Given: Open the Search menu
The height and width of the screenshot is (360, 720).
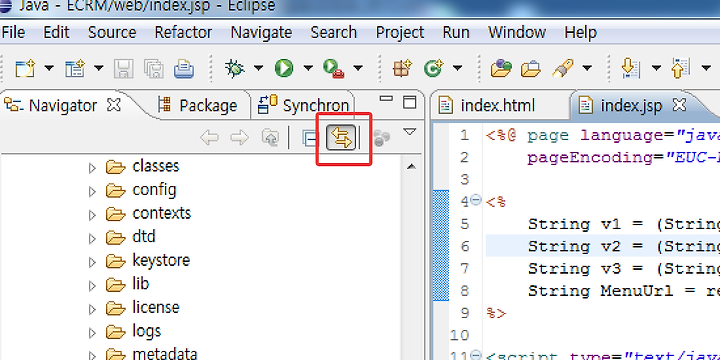Looking at the screenshot, I should point(333,33).
